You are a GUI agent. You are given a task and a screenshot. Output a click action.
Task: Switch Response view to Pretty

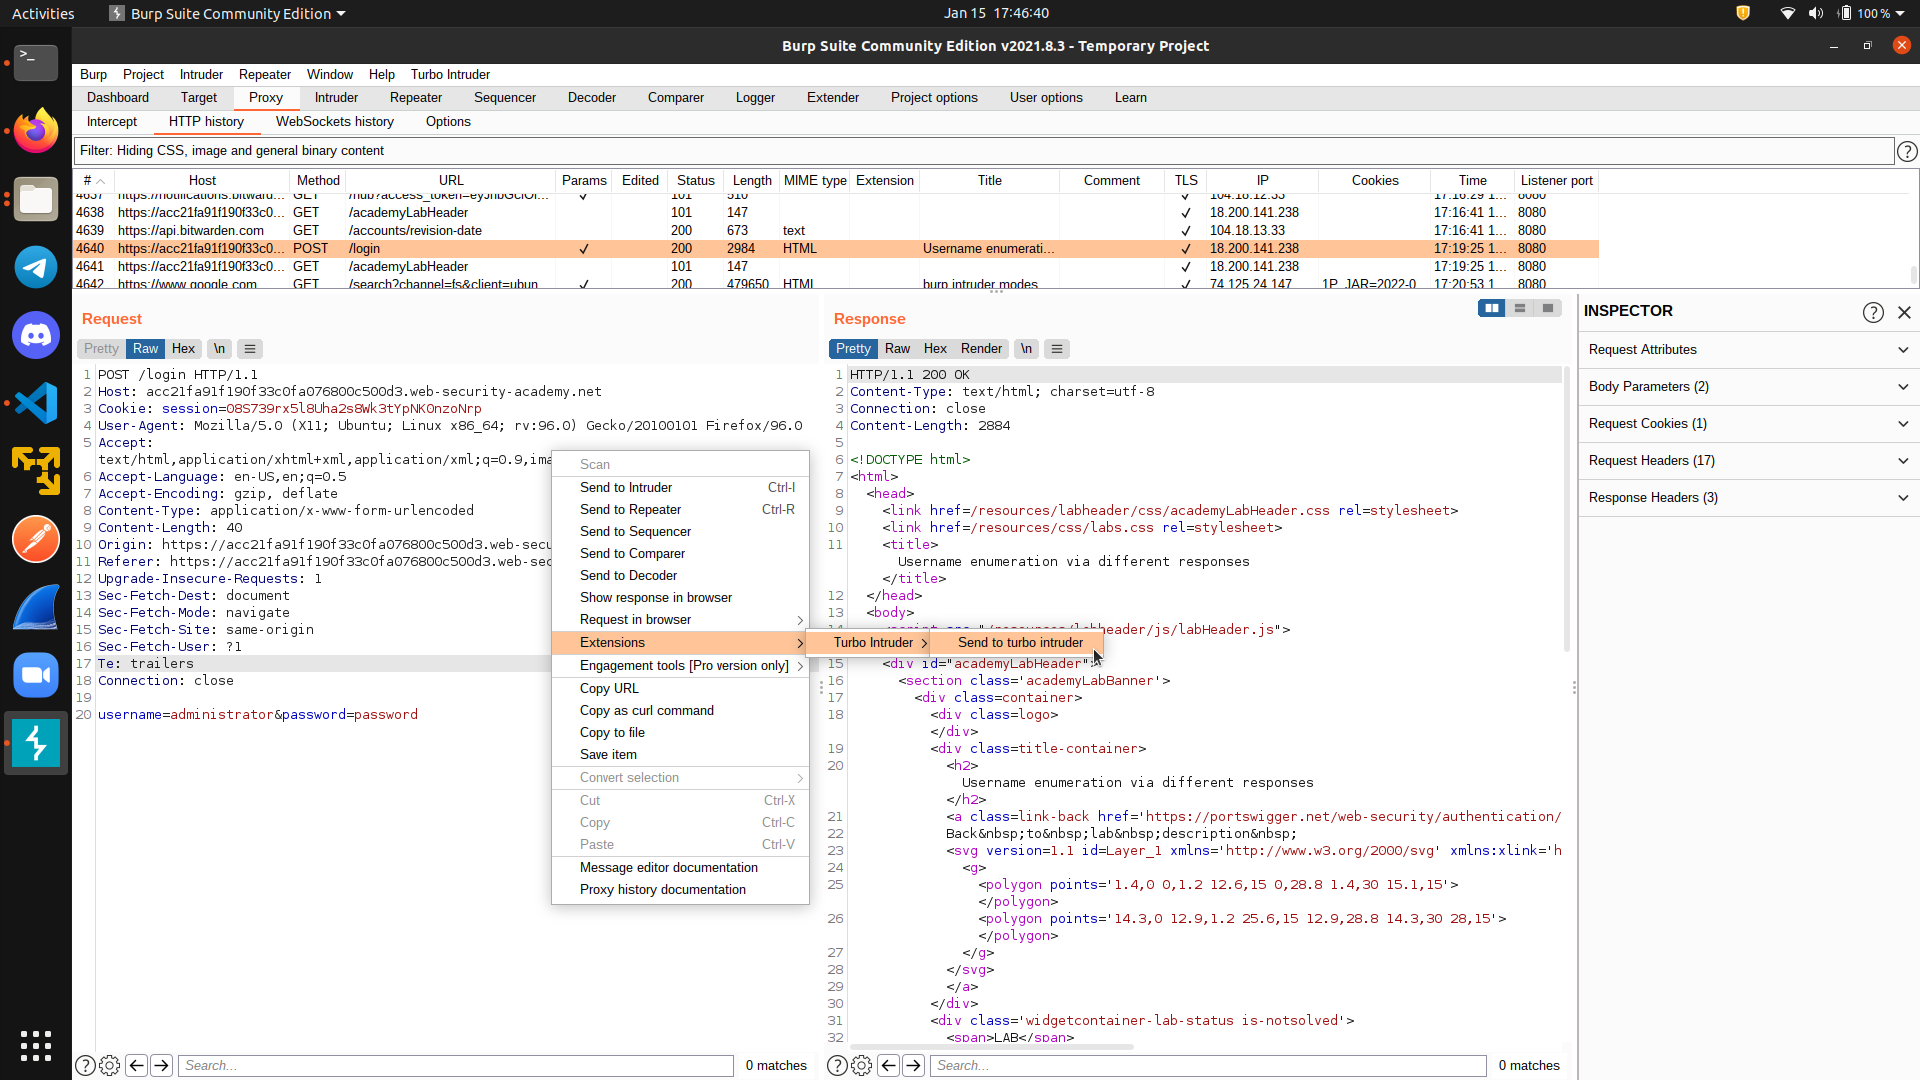click(x=853, y=349)
